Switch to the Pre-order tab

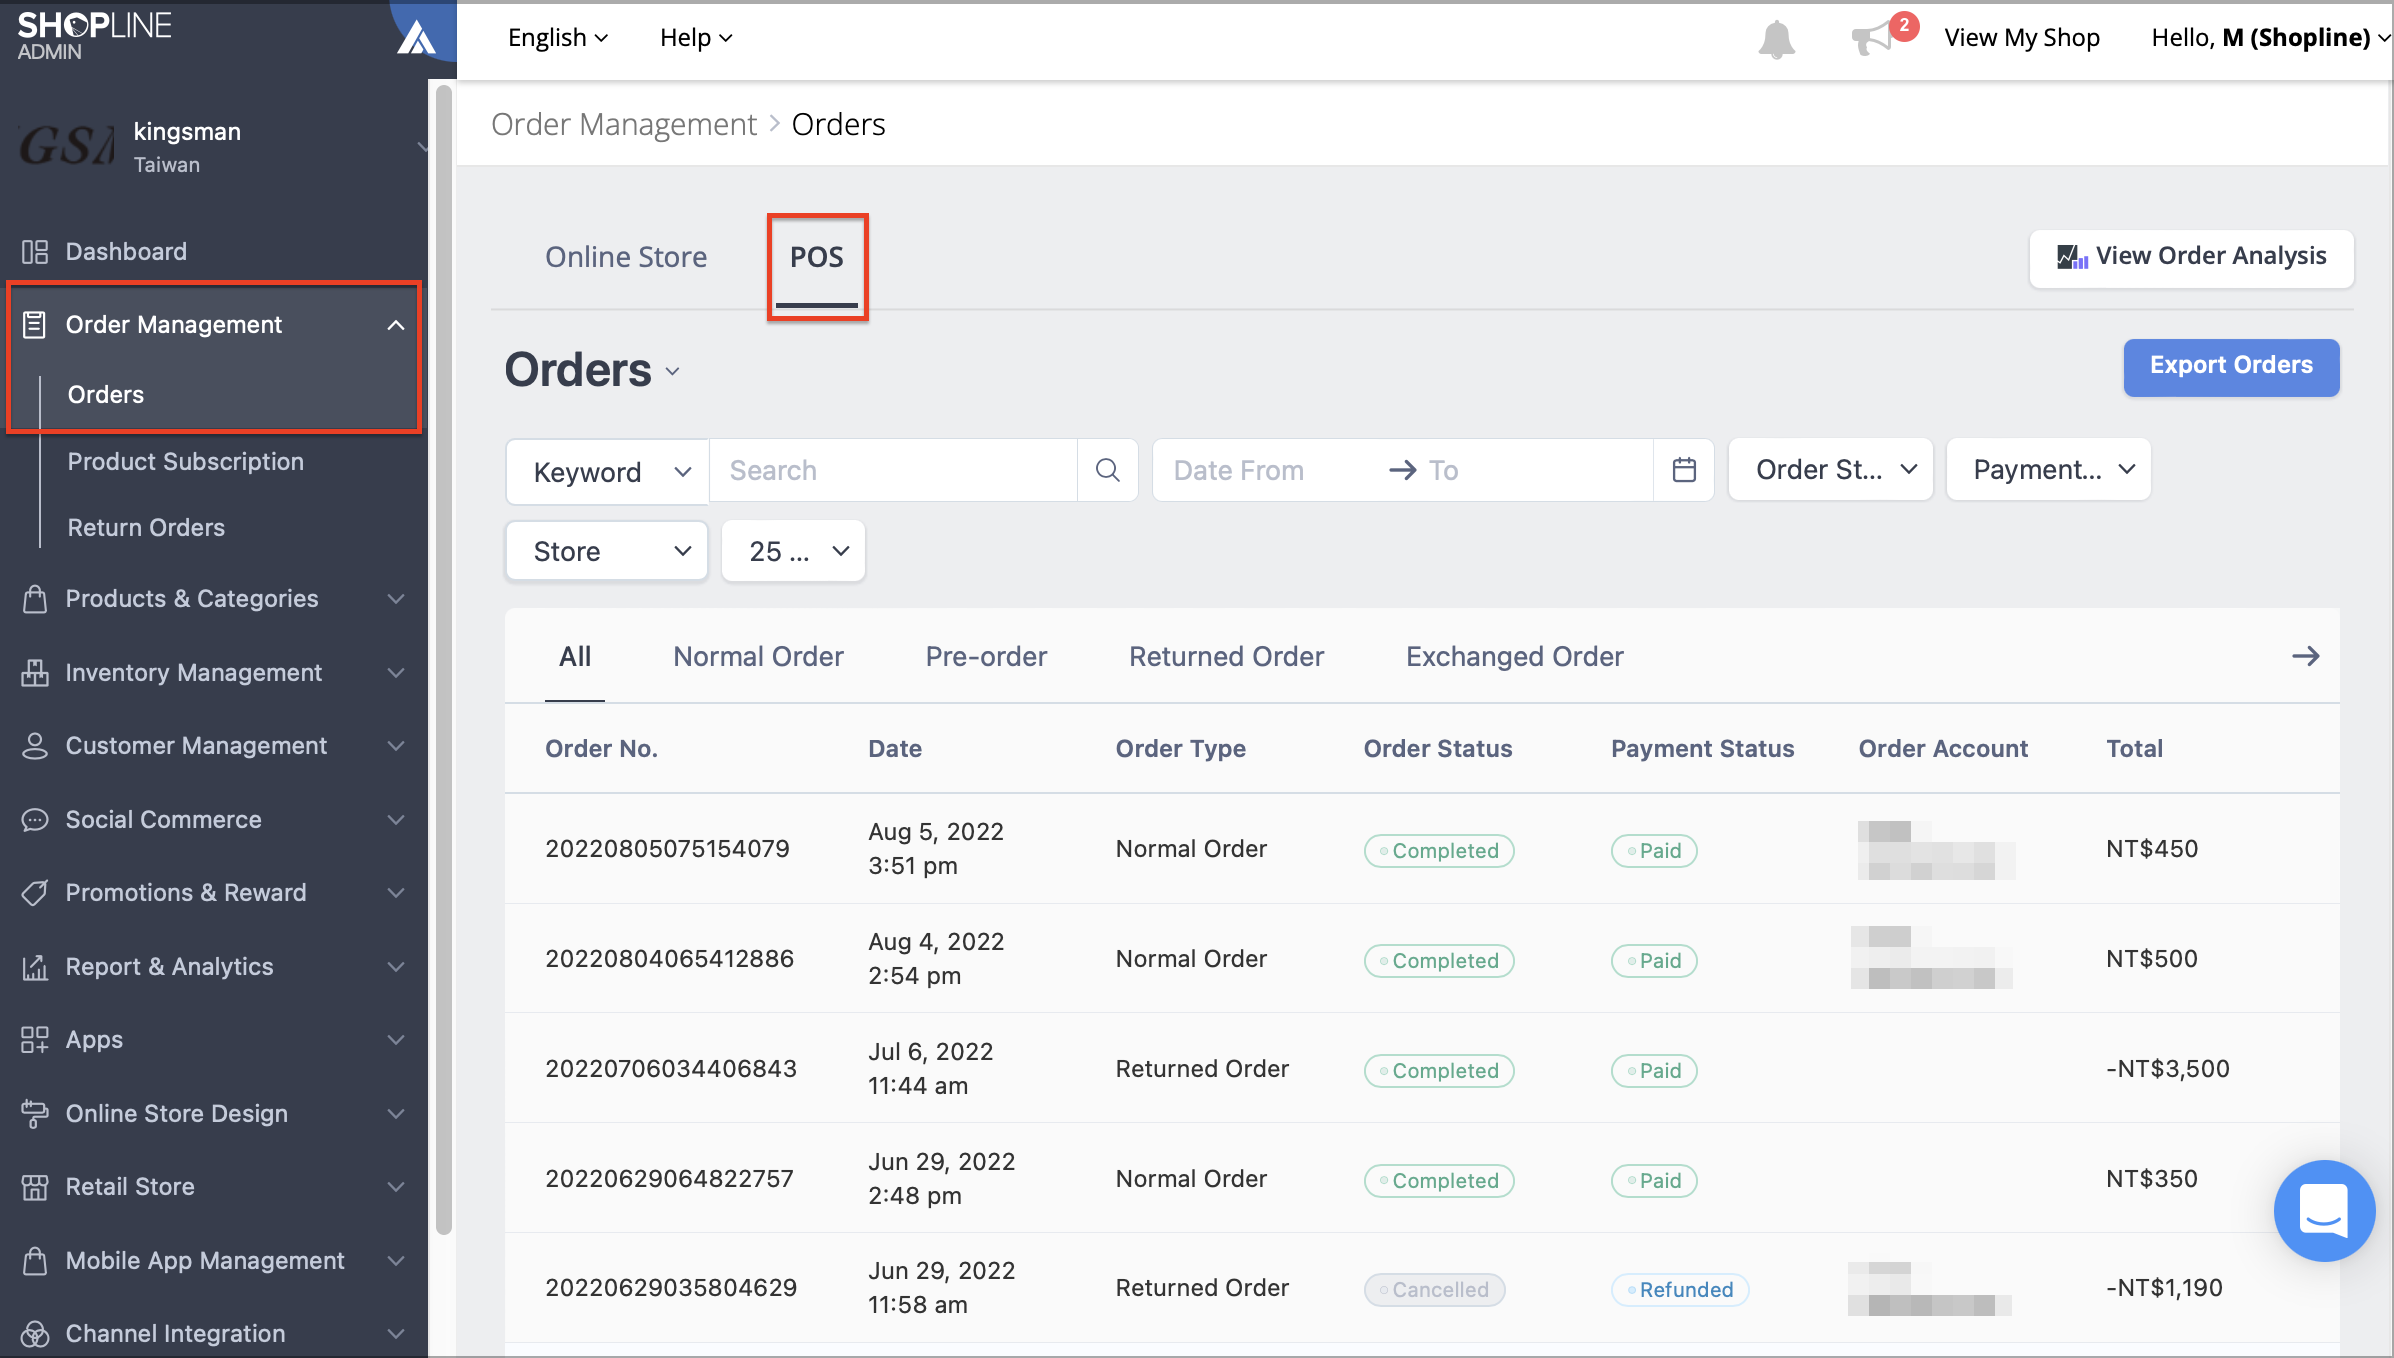pos(986,656)
